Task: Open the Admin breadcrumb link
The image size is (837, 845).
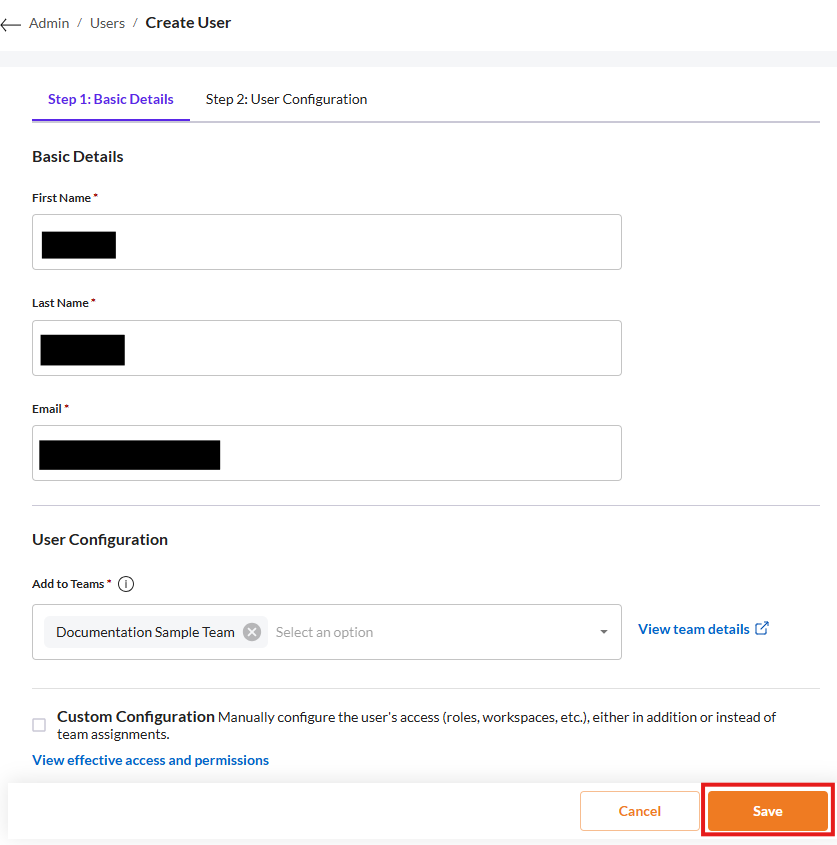Action: coord(49,23)
